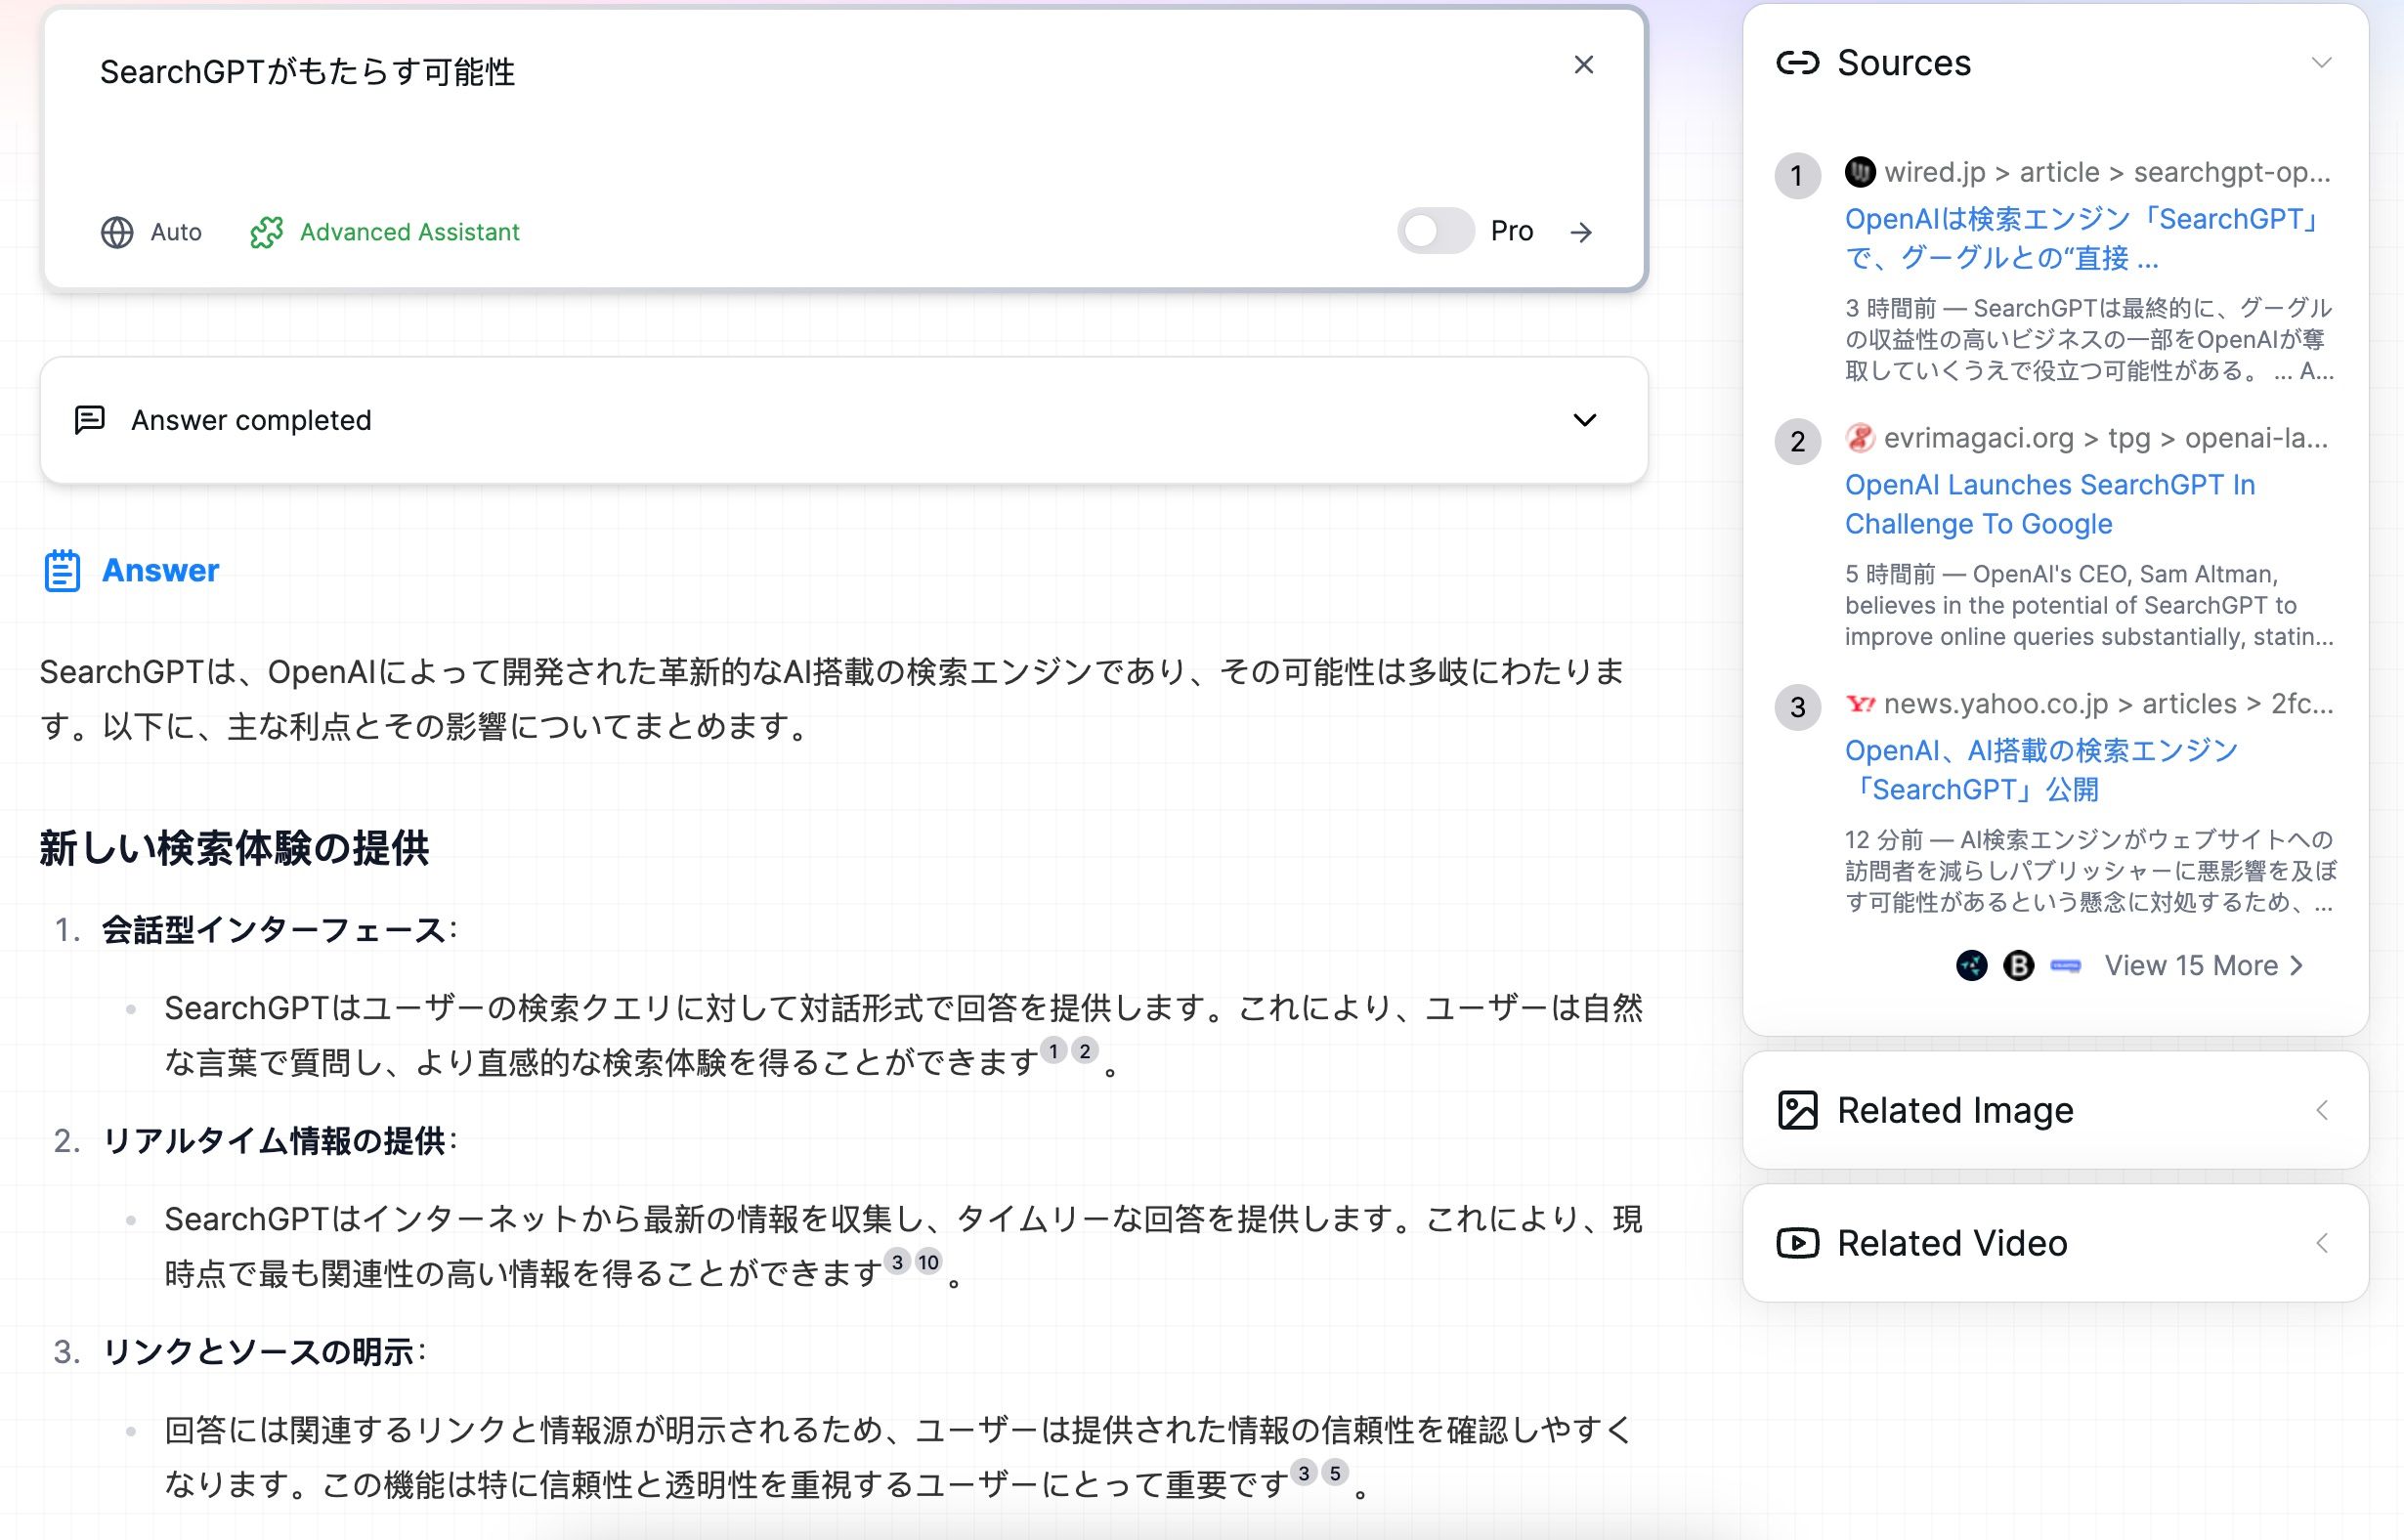Open the OpenAI Launches SearchGPT article link

point(2050,504)
